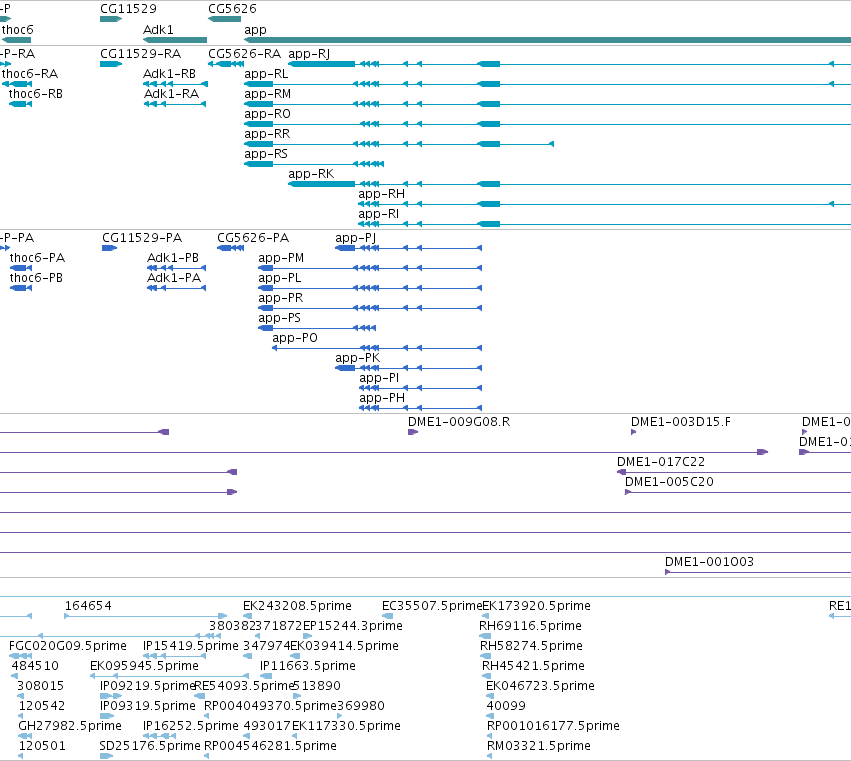
Task: Click EST EK117330.5prime
Action: point(346,726)
